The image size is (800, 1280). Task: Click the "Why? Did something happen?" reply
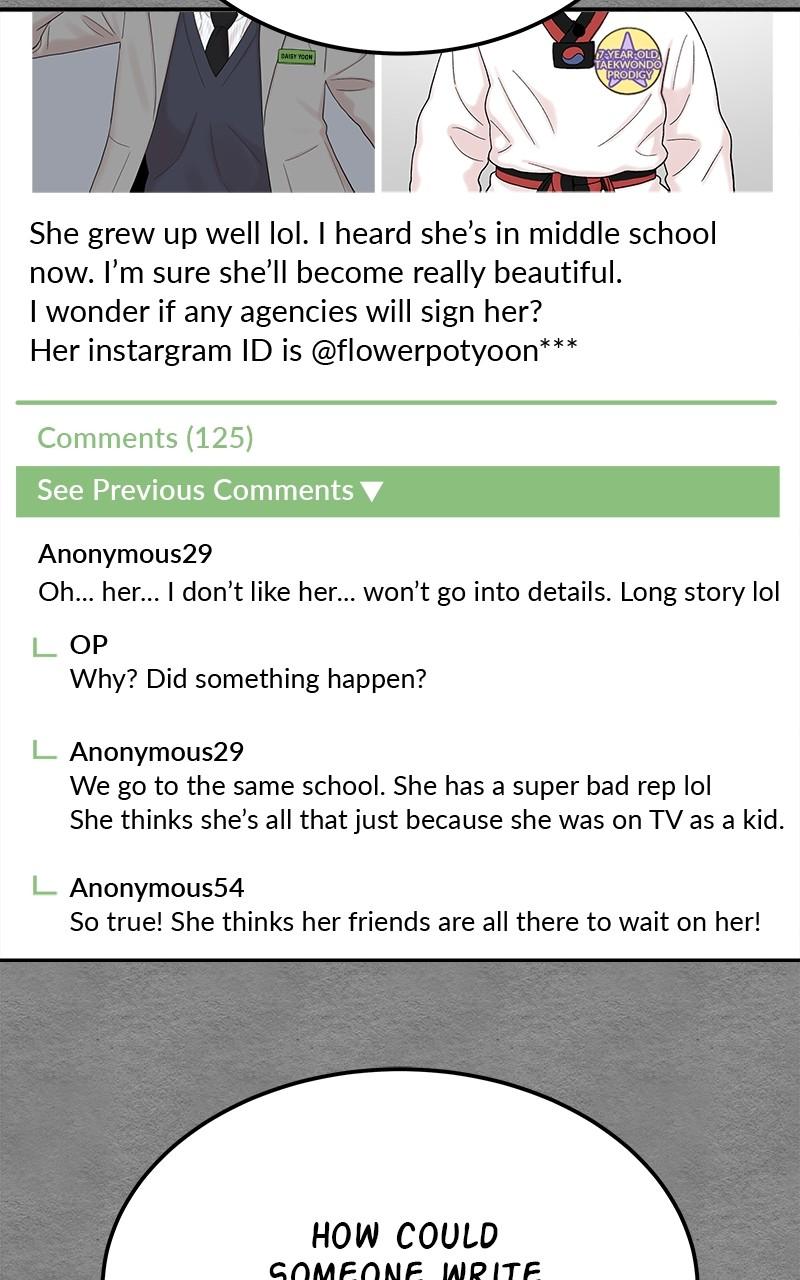coord(248,679)
